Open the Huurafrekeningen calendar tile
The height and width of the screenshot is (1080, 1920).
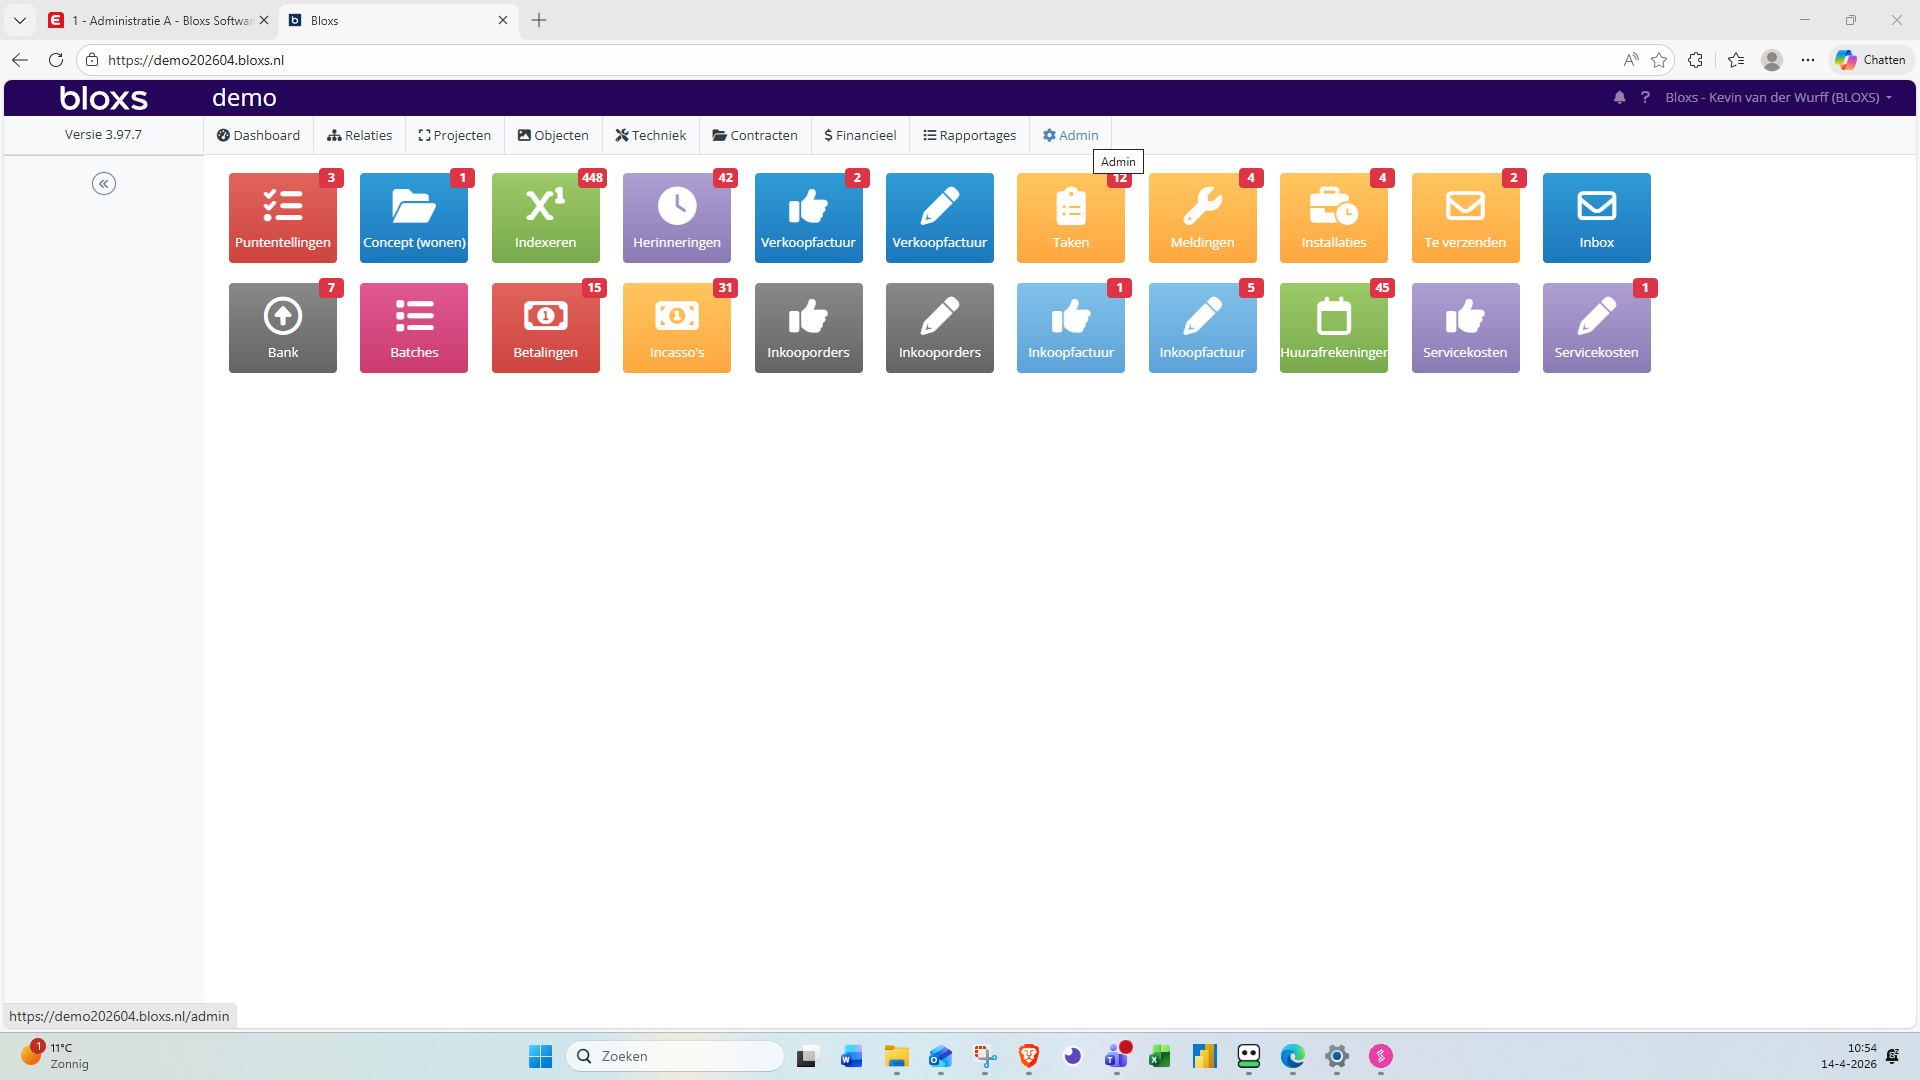[x=1333, y=328]
